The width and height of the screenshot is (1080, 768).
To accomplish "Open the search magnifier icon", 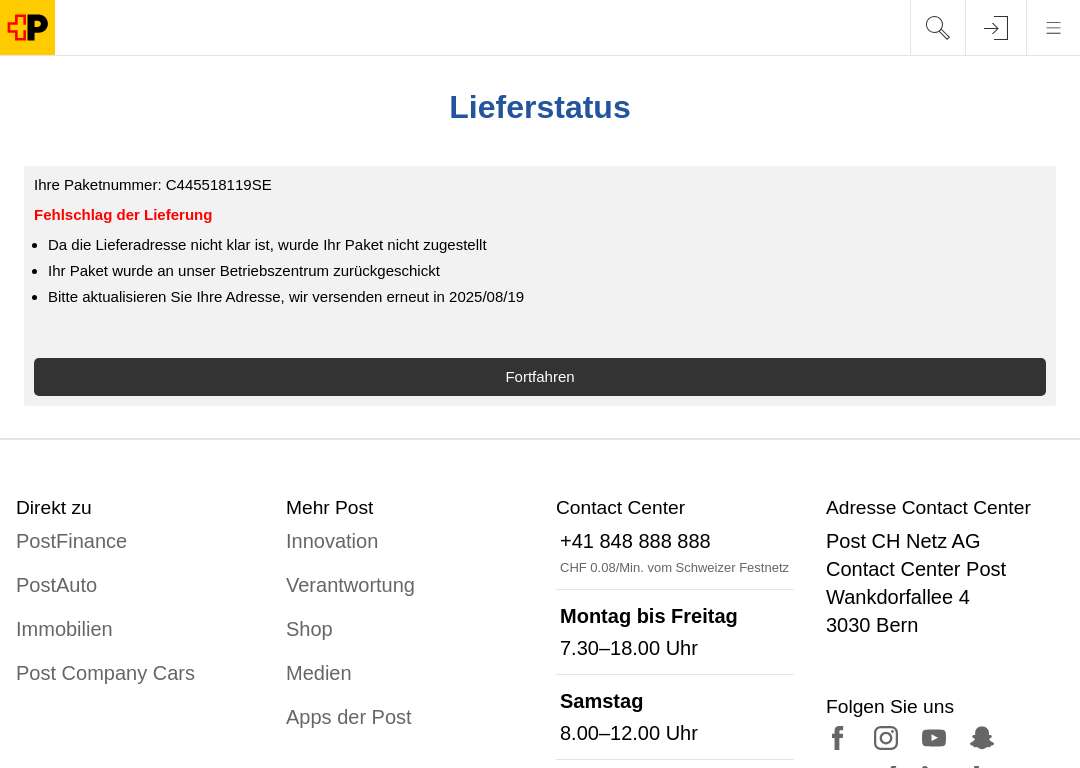I will (x=937, y=28).
